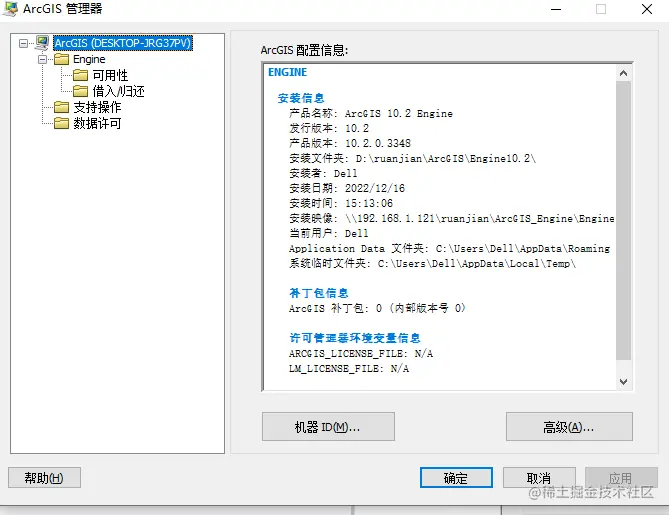Click the 发行版本: 10.2 line
Screen dimensions: 669x515
click(329, 128)
